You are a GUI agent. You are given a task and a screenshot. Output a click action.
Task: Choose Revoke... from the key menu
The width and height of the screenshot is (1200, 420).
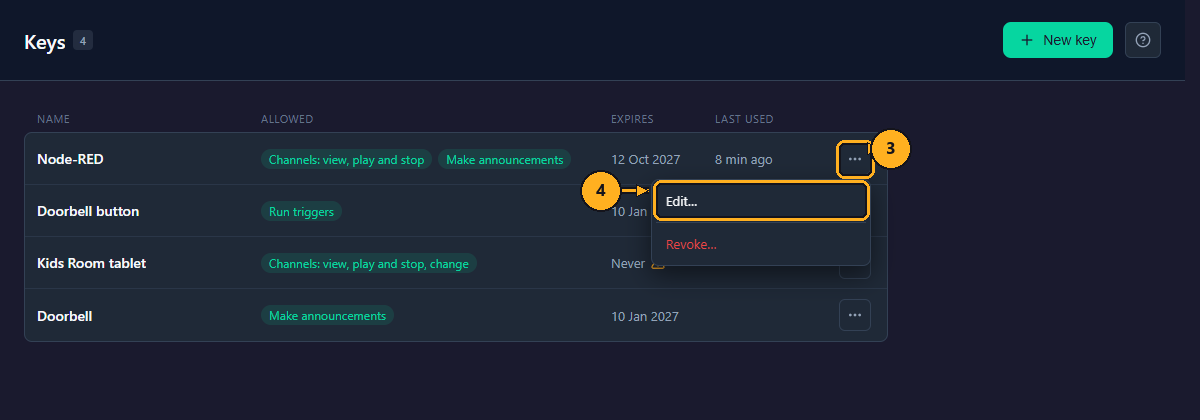click(x=761, y=244)
